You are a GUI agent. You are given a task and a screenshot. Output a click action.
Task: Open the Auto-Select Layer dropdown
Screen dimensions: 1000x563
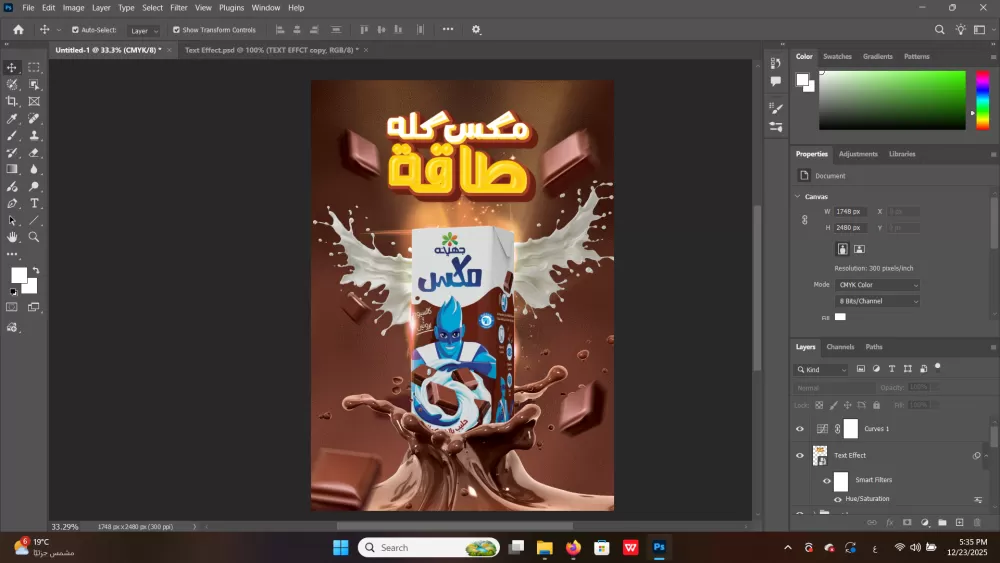143,31
